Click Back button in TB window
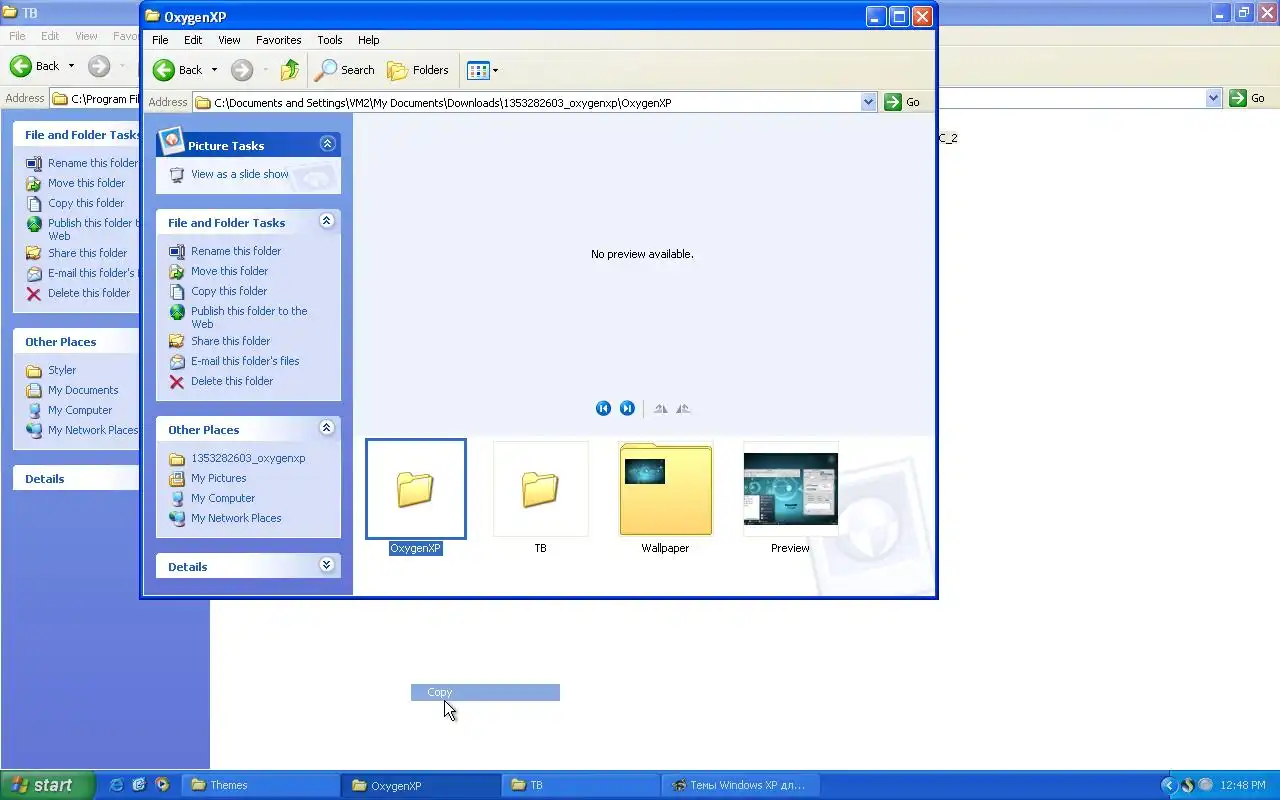 [35, 66]
